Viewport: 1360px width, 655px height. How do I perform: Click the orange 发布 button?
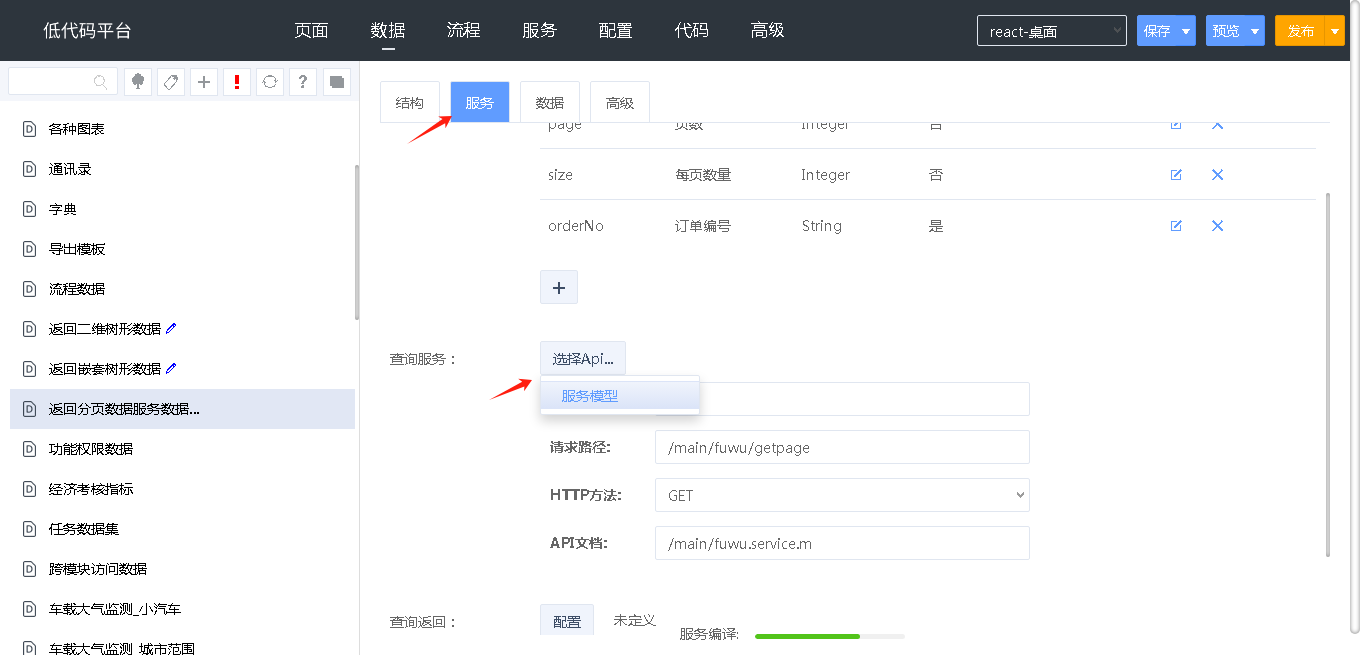pos(1300,31)
